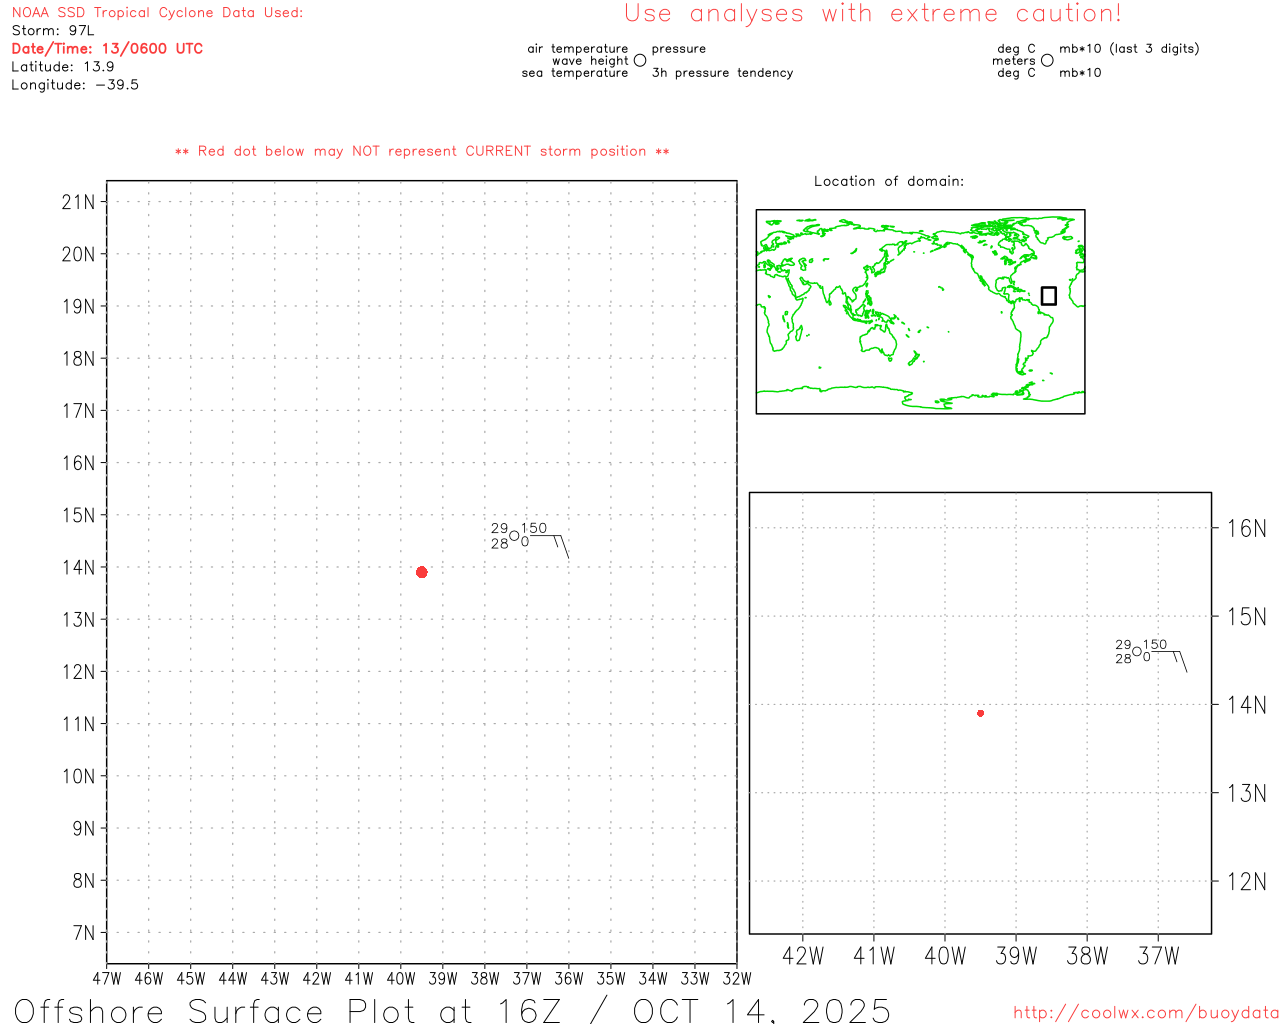Image resolution: width=1280 pixels, height=1024 pixels.
Task: Click the 'Offshore Surface Plot at 16Z' title
Action: click(288, 1010)
